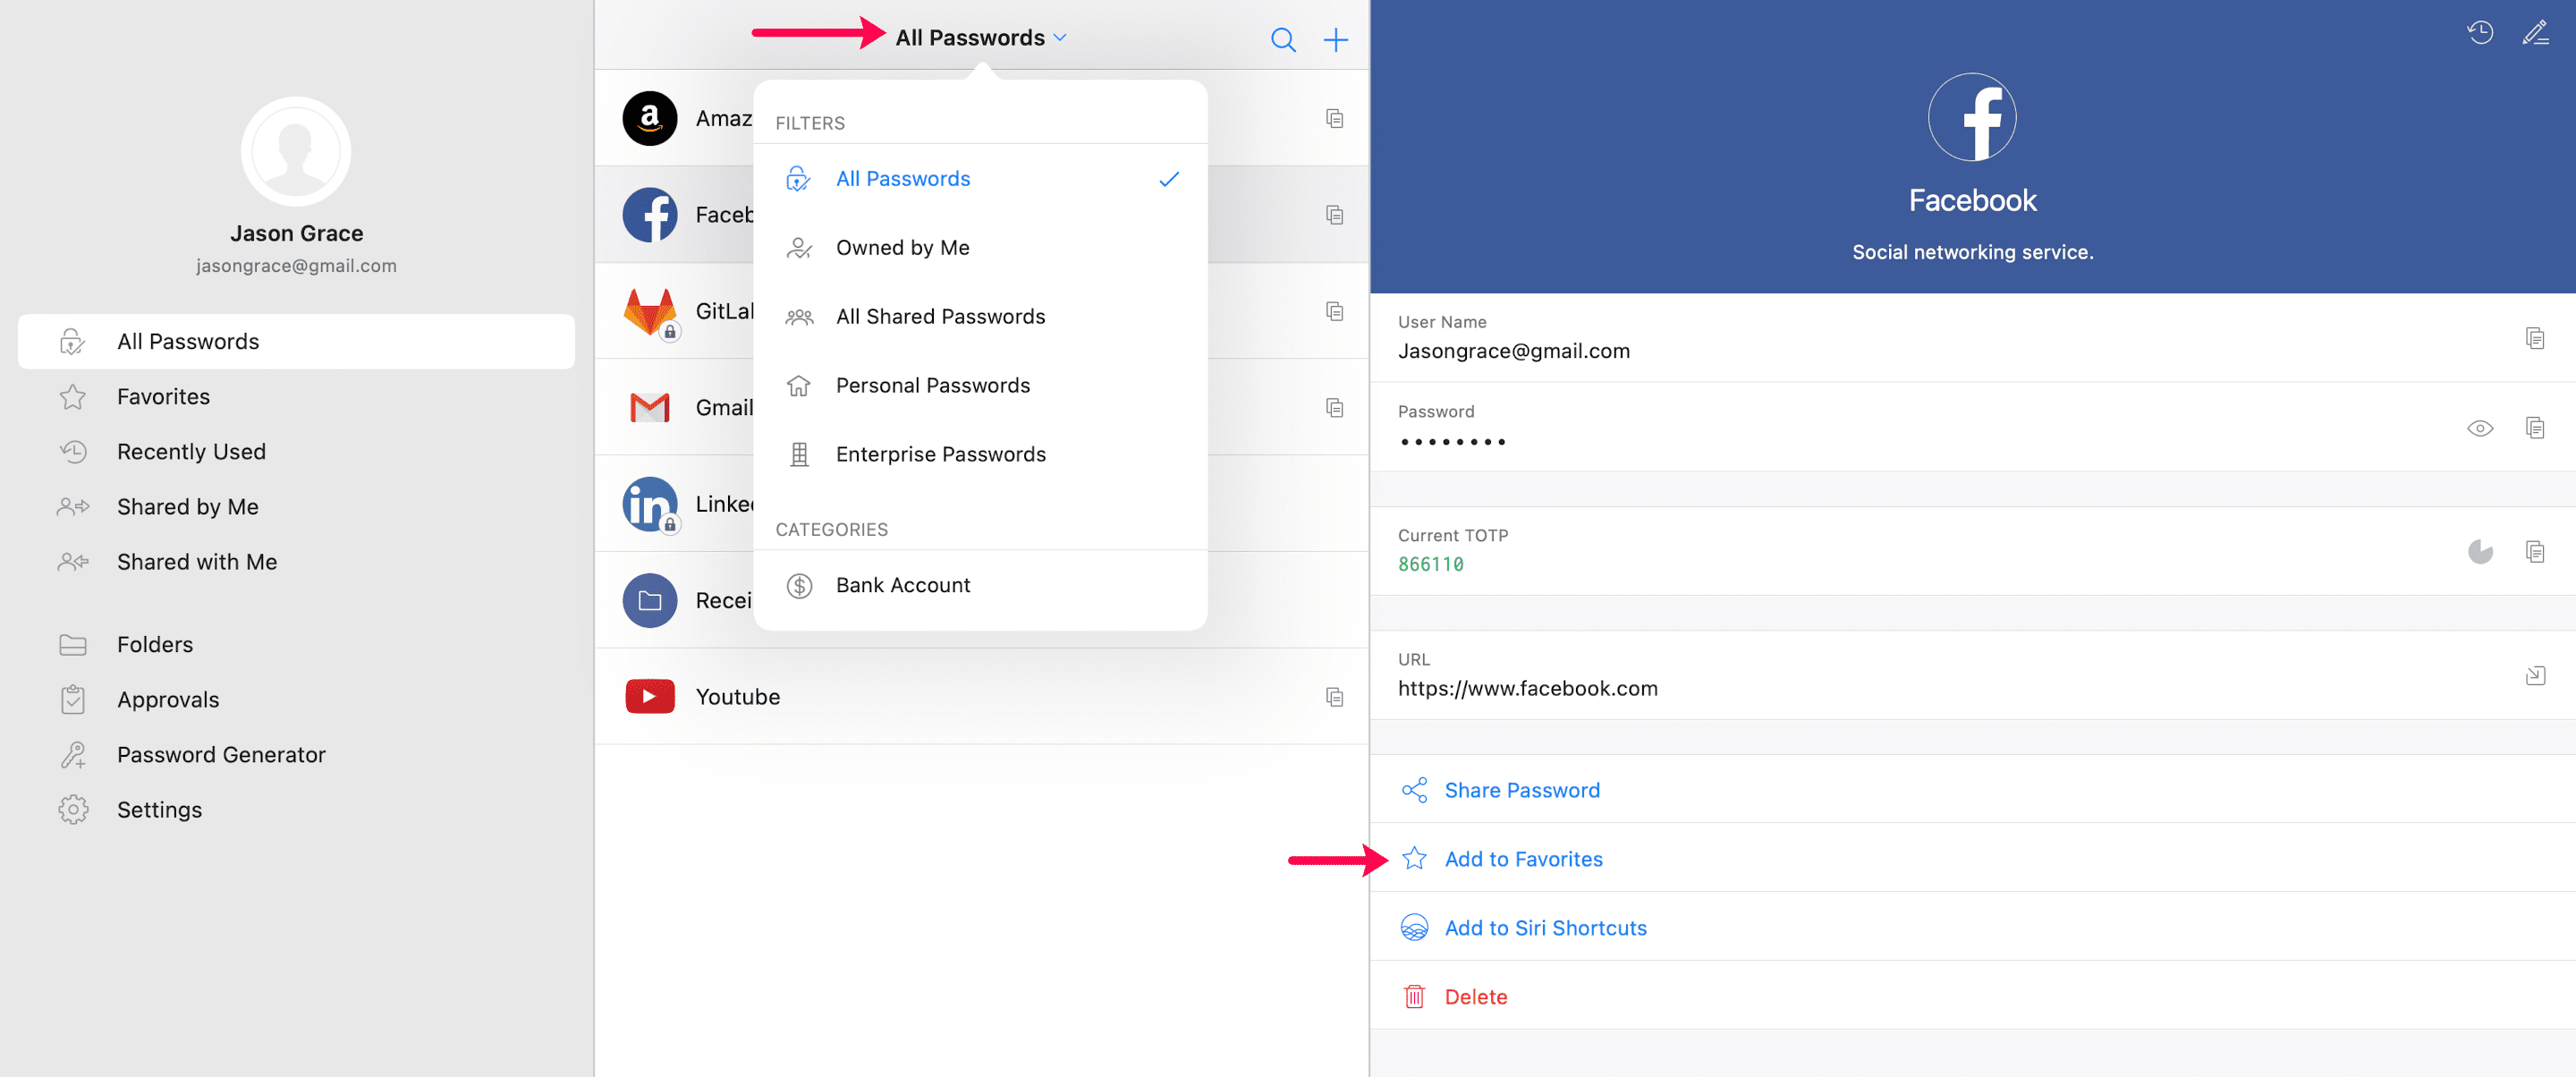
Task: Open password history clock icon
Action: click(x=2479, y=33)
